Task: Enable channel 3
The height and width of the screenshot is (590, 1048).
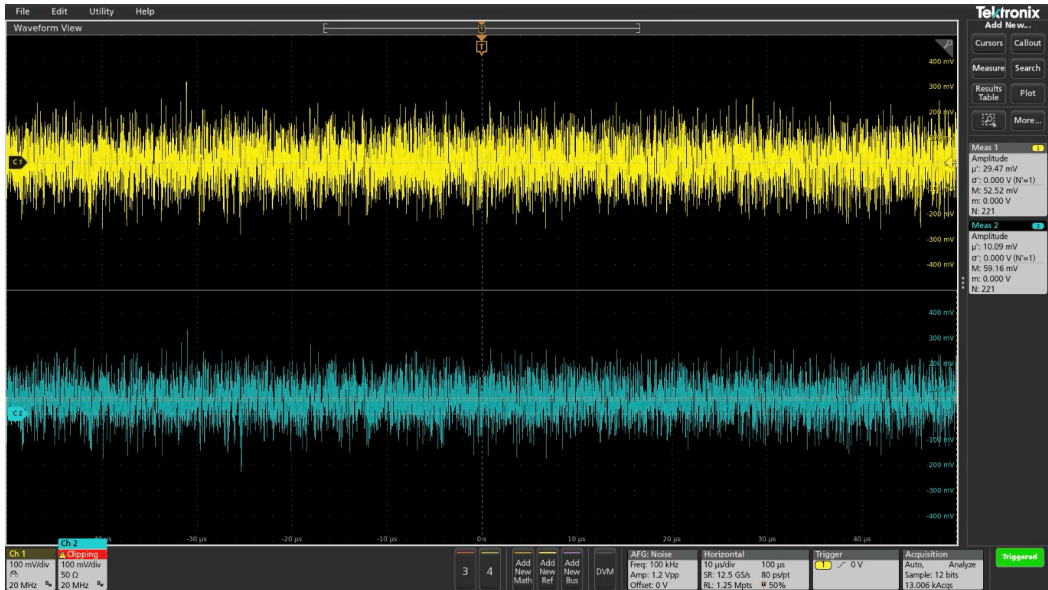Action: (465, 570)
